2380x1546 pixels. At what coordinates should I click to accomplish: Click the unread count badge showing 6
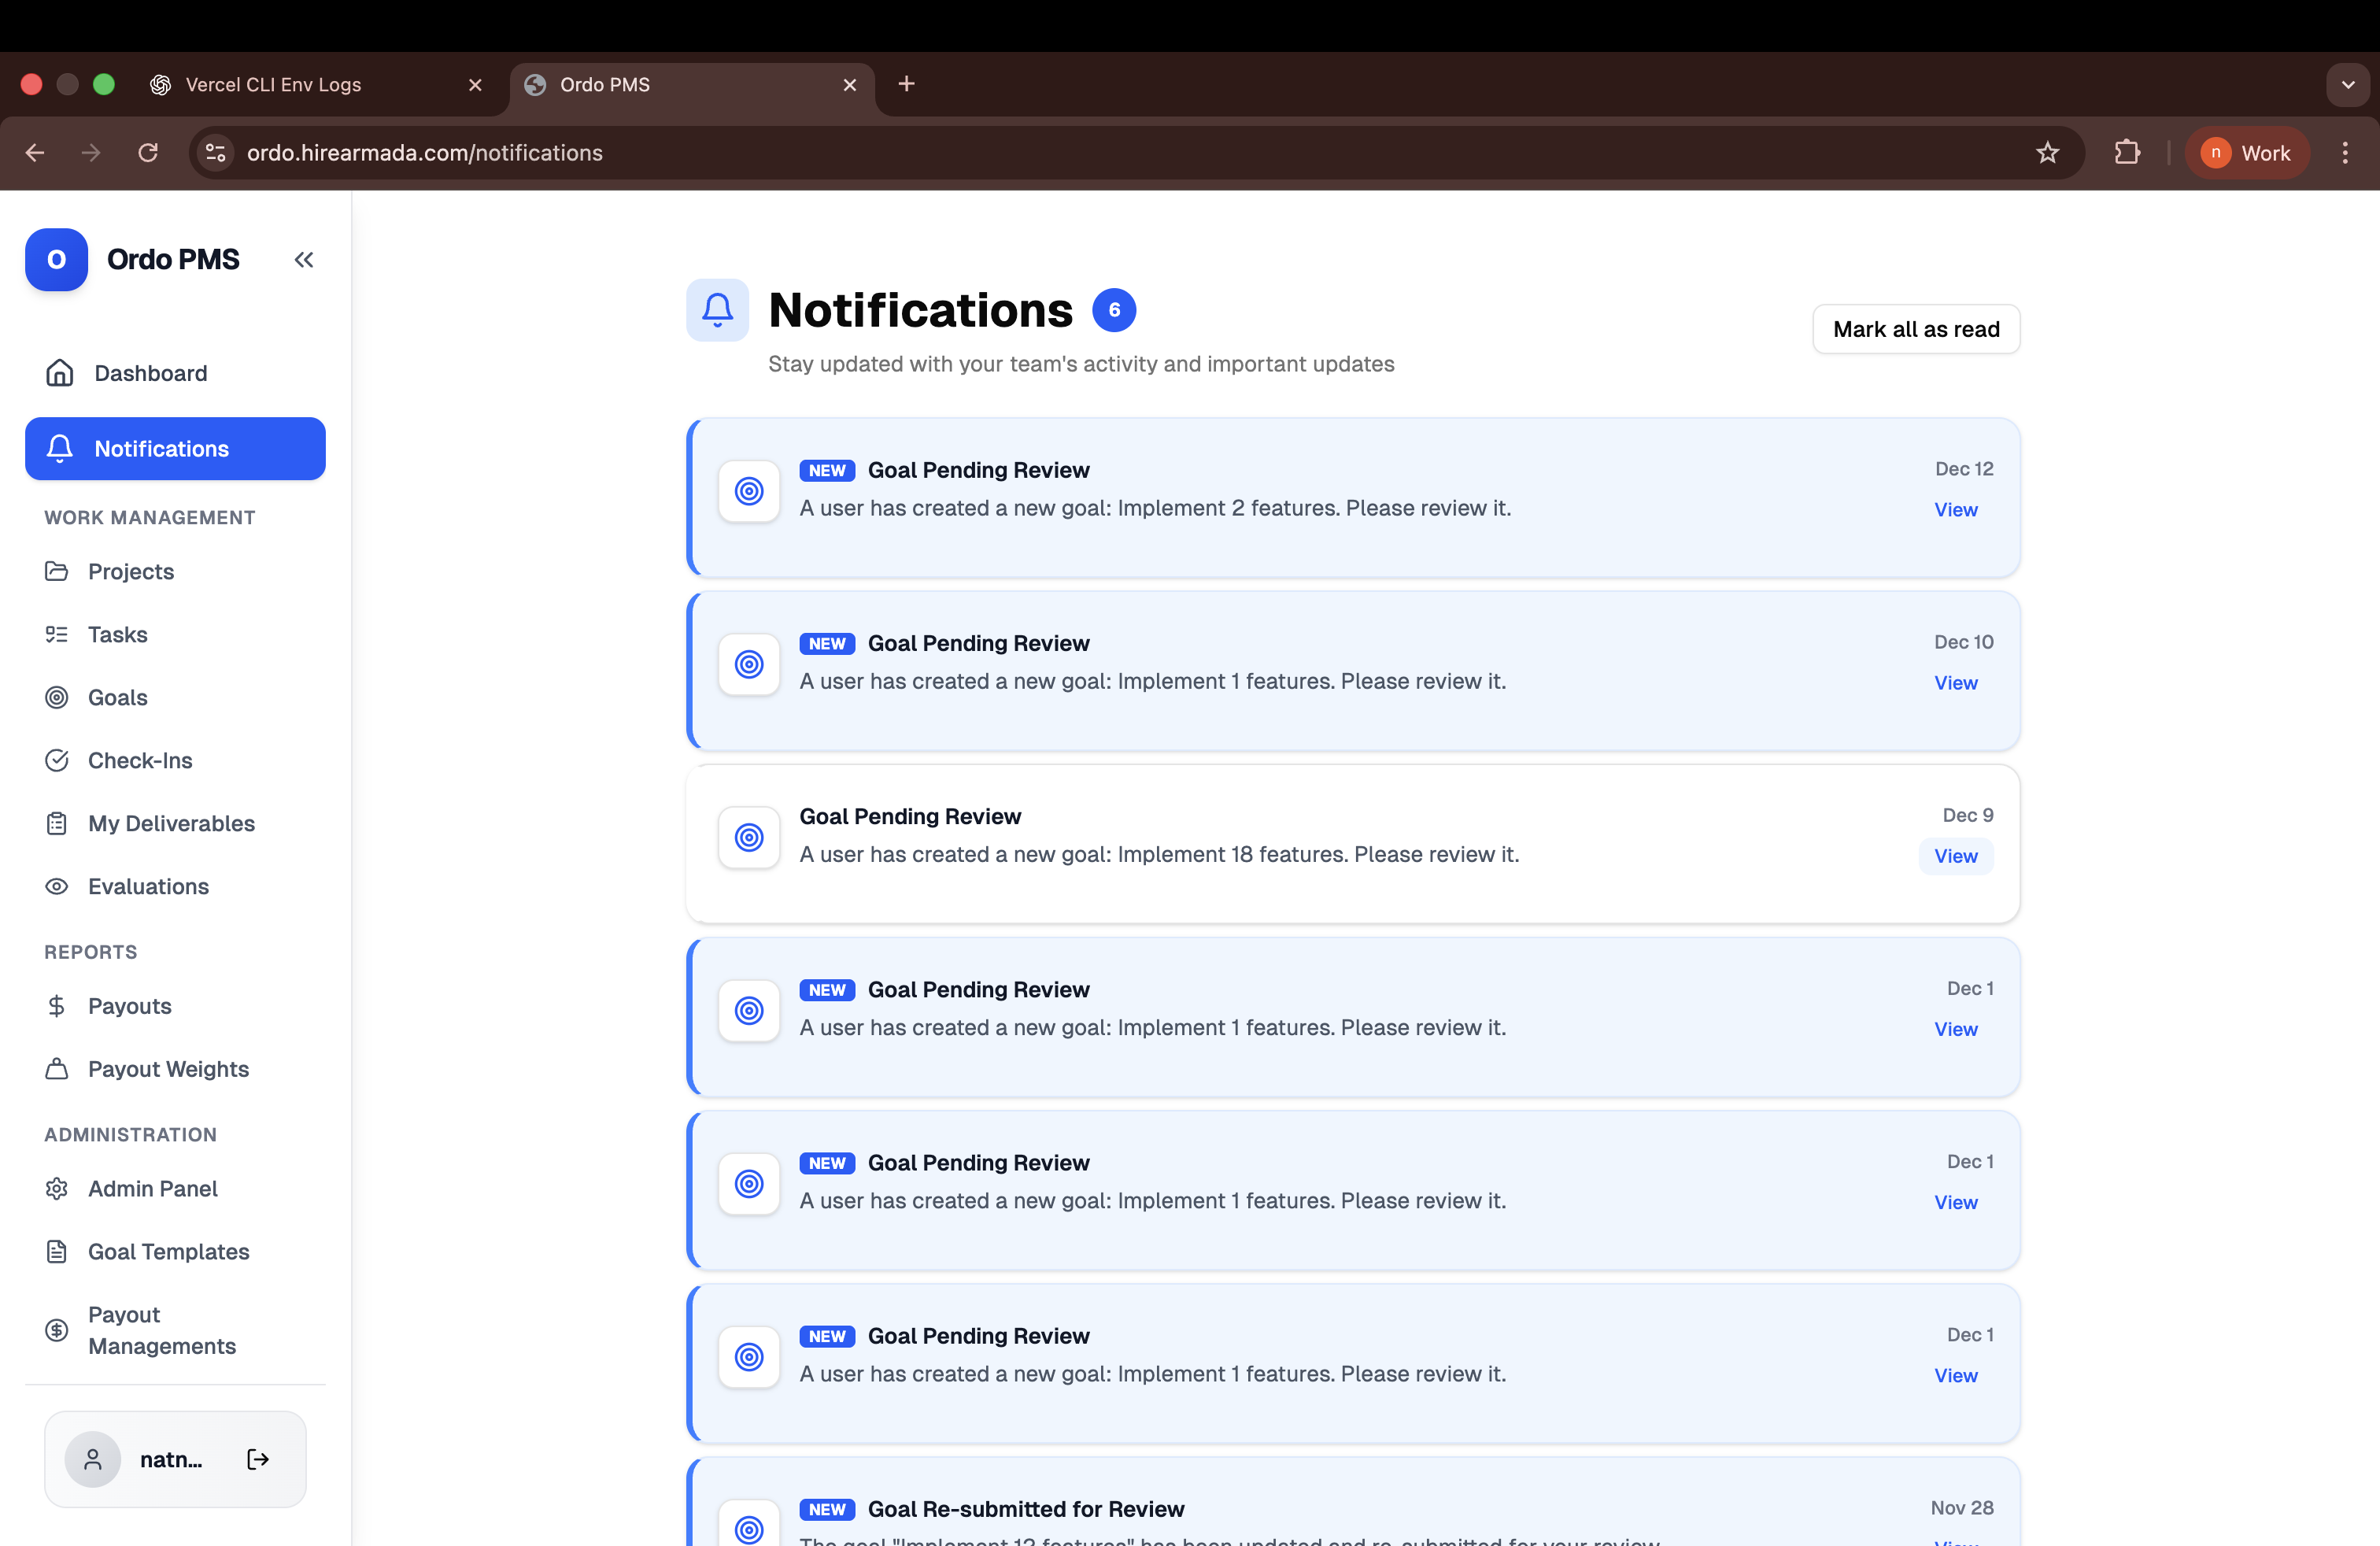pyautogui.click(x=1114, y=310)
